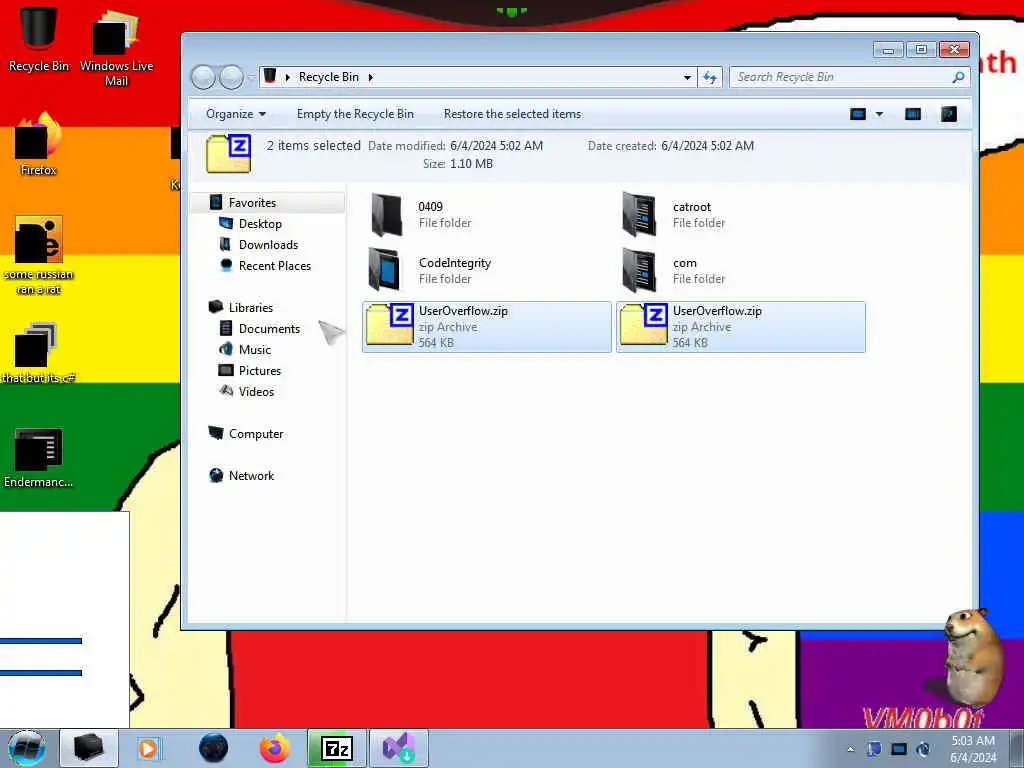
Task: Click the Action Center flag tray icon
Action: click(874, 749)
